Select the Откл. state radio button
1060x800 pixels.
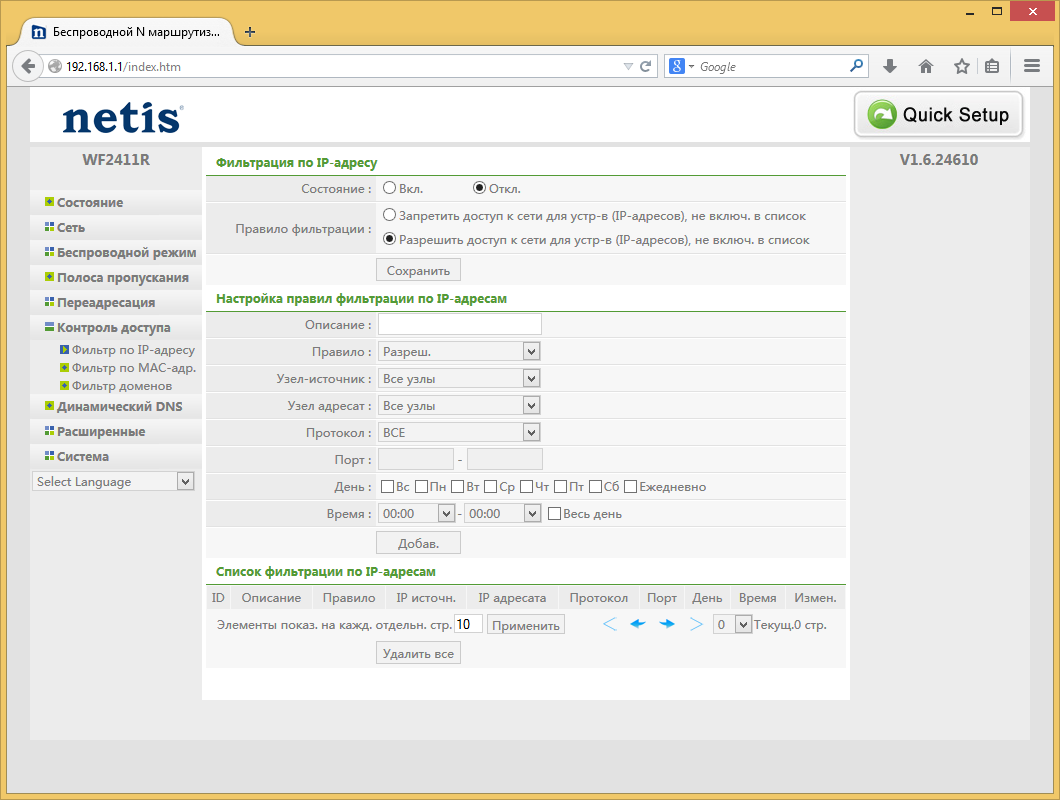click(479, 188)
